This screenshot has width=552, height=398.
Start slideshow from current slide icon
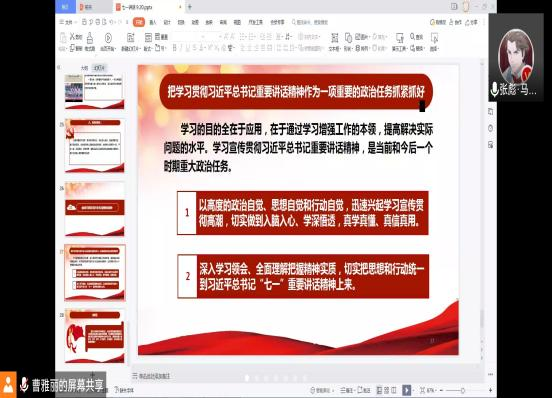[108, 38]
